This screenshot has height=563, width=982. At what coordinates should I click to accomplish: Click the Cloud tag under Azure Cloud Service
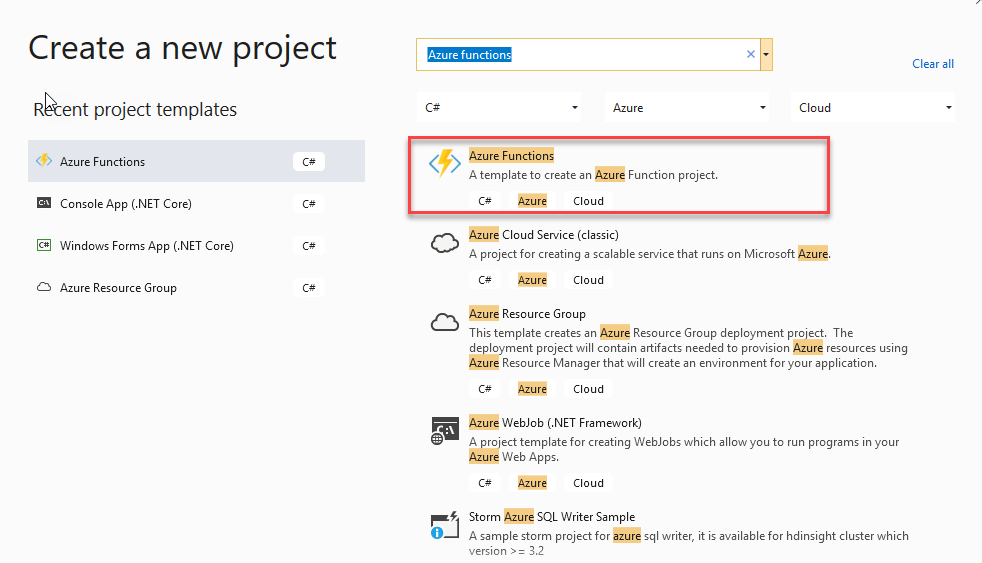[588, 280]
